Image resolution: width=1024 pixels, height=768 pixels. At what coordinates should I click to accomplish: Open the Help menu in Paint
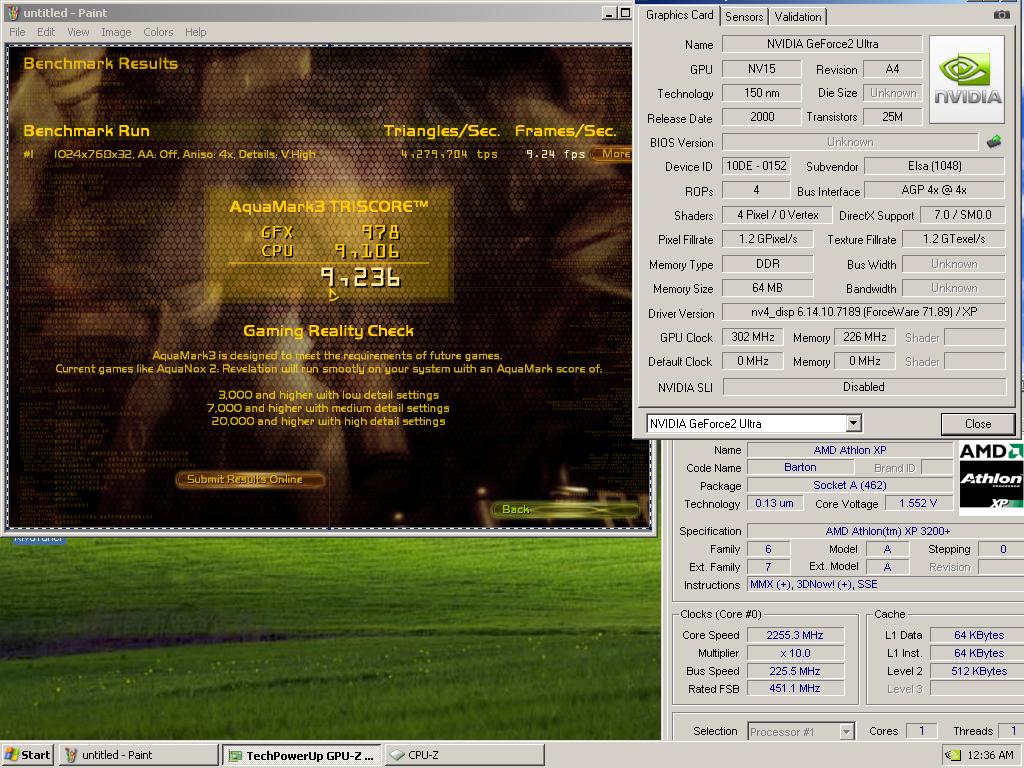195,32
